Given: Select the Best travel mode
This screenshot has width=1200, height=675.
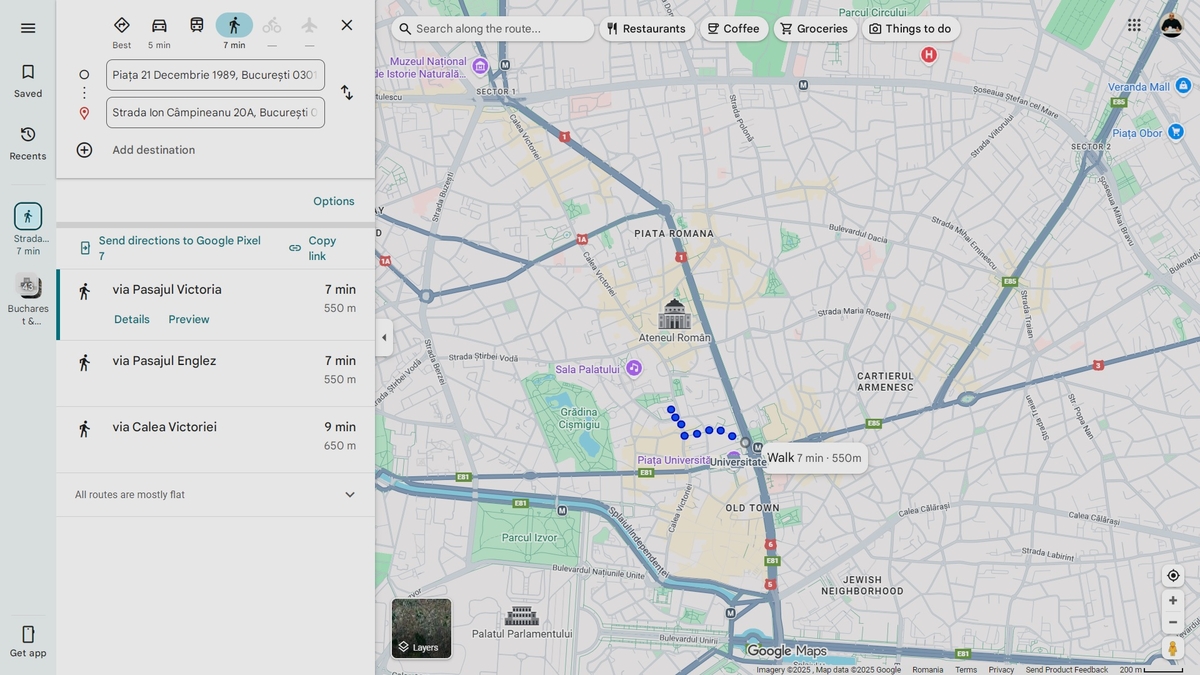Looking at the screenshot, I should (122, 31).
